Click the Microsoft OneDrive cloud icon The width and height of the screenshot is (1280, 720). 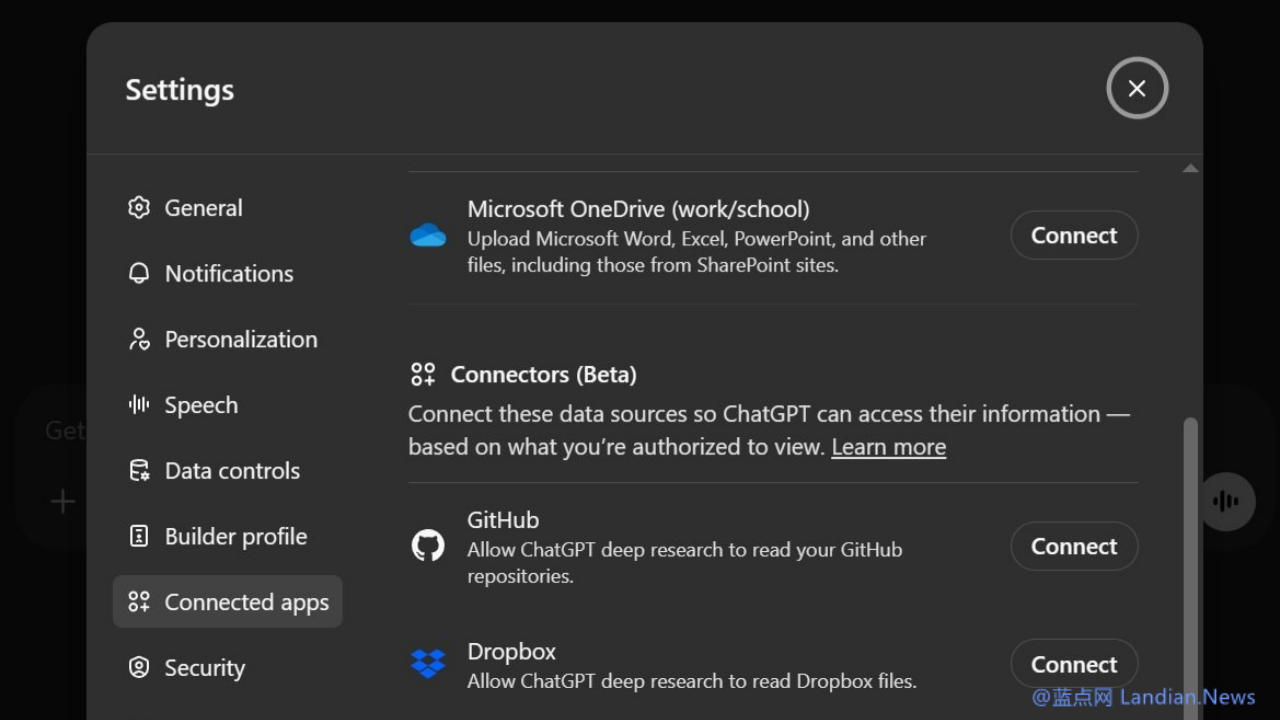428,236
